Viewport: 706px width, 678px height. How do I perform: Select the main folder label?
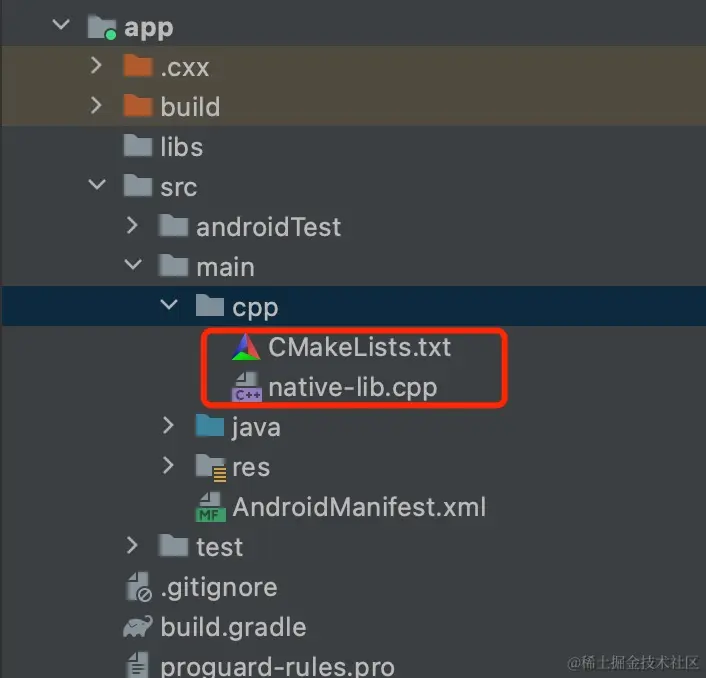point(226,267)
